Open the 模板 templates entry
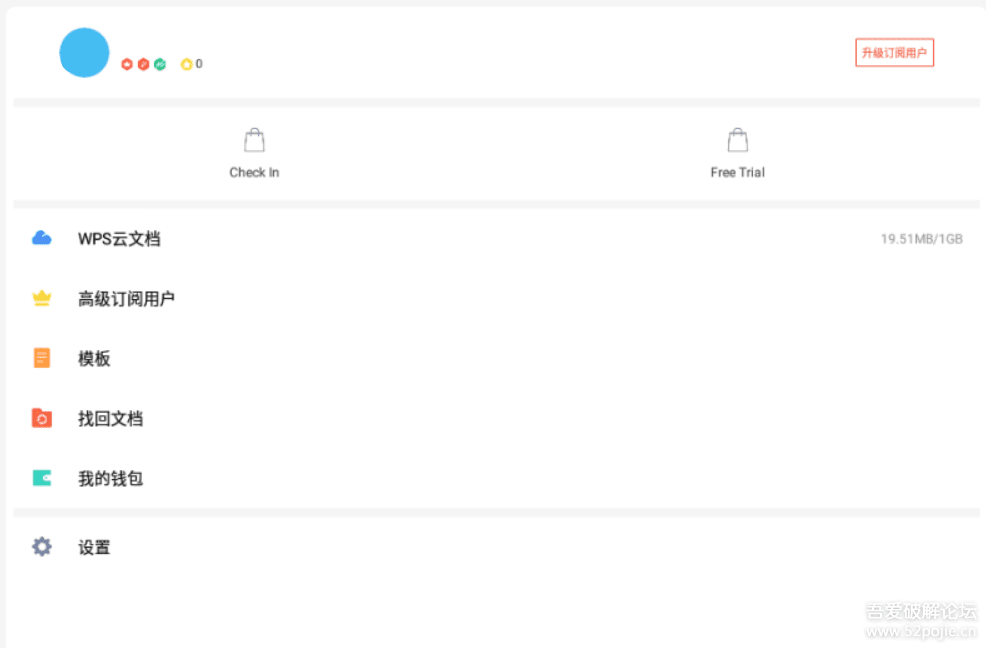This screenshot has height=648, width=986. (94, 359)
